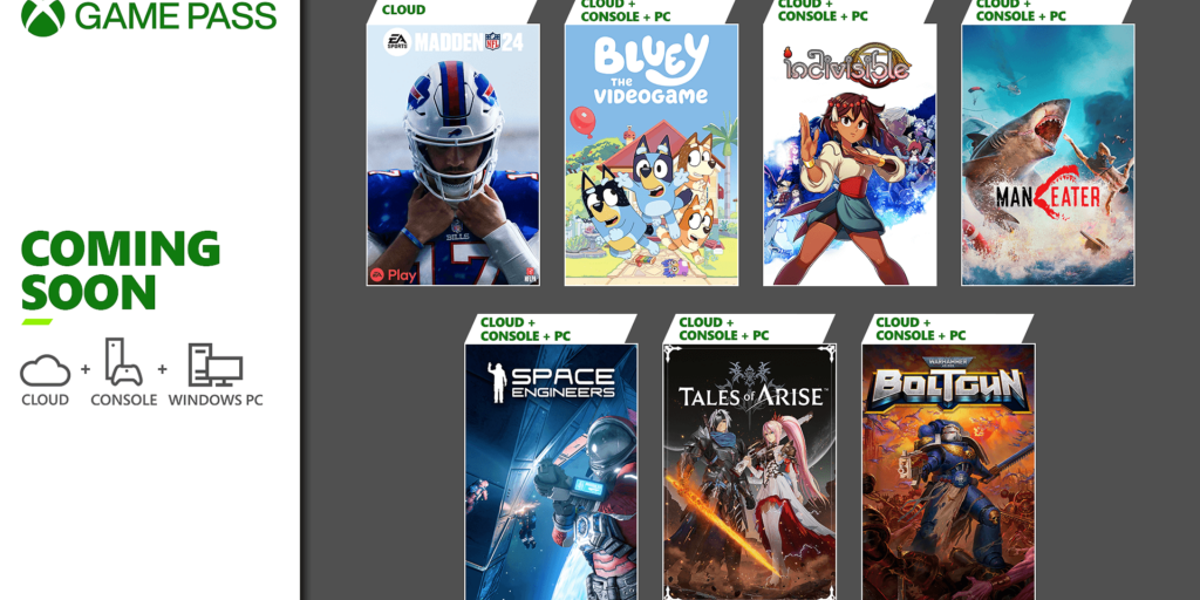The height and width of the screenshot is (600, 1200).
Task: Open the Indivisible game cover
Action: (850, 155)
